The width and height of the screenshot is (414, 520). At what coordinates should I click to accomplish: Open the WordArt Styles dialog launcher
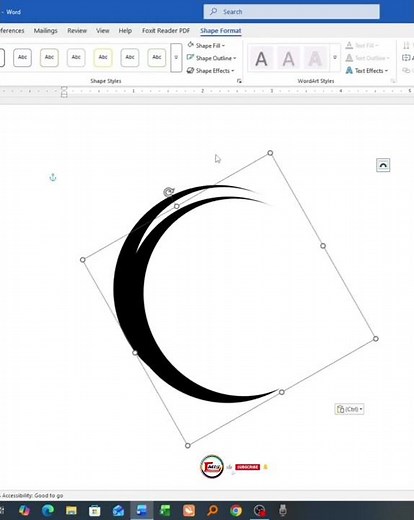(393, 81)
